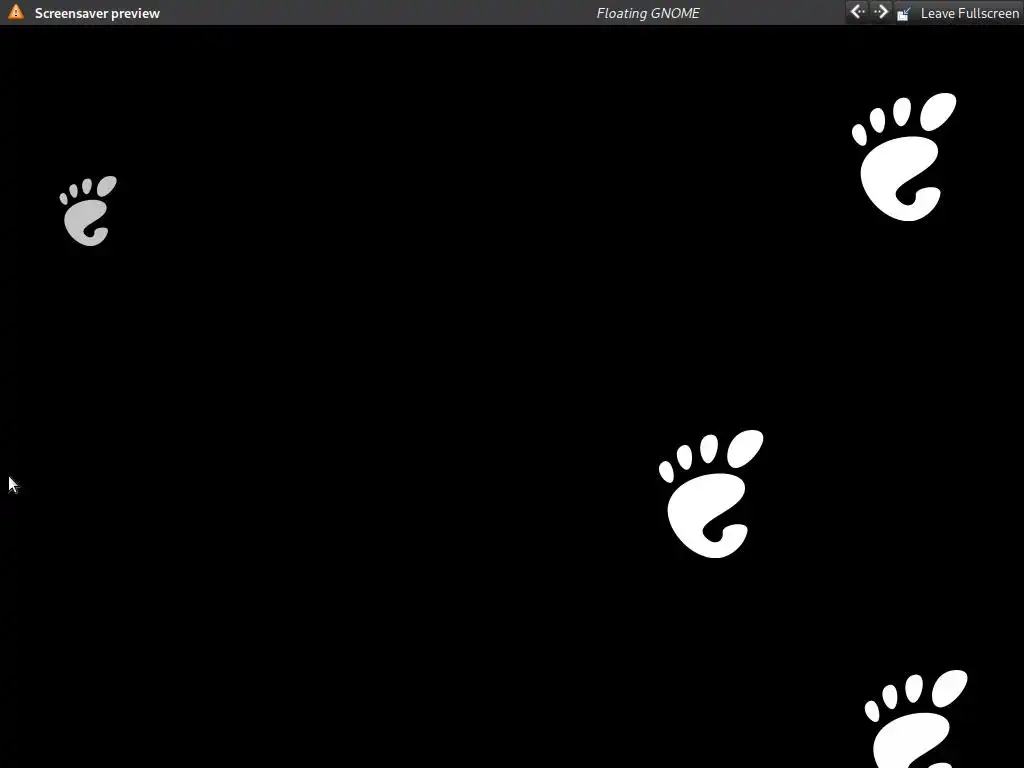
Task: Click the previous screensaver arrow button
Action: (x=857, y=12)
